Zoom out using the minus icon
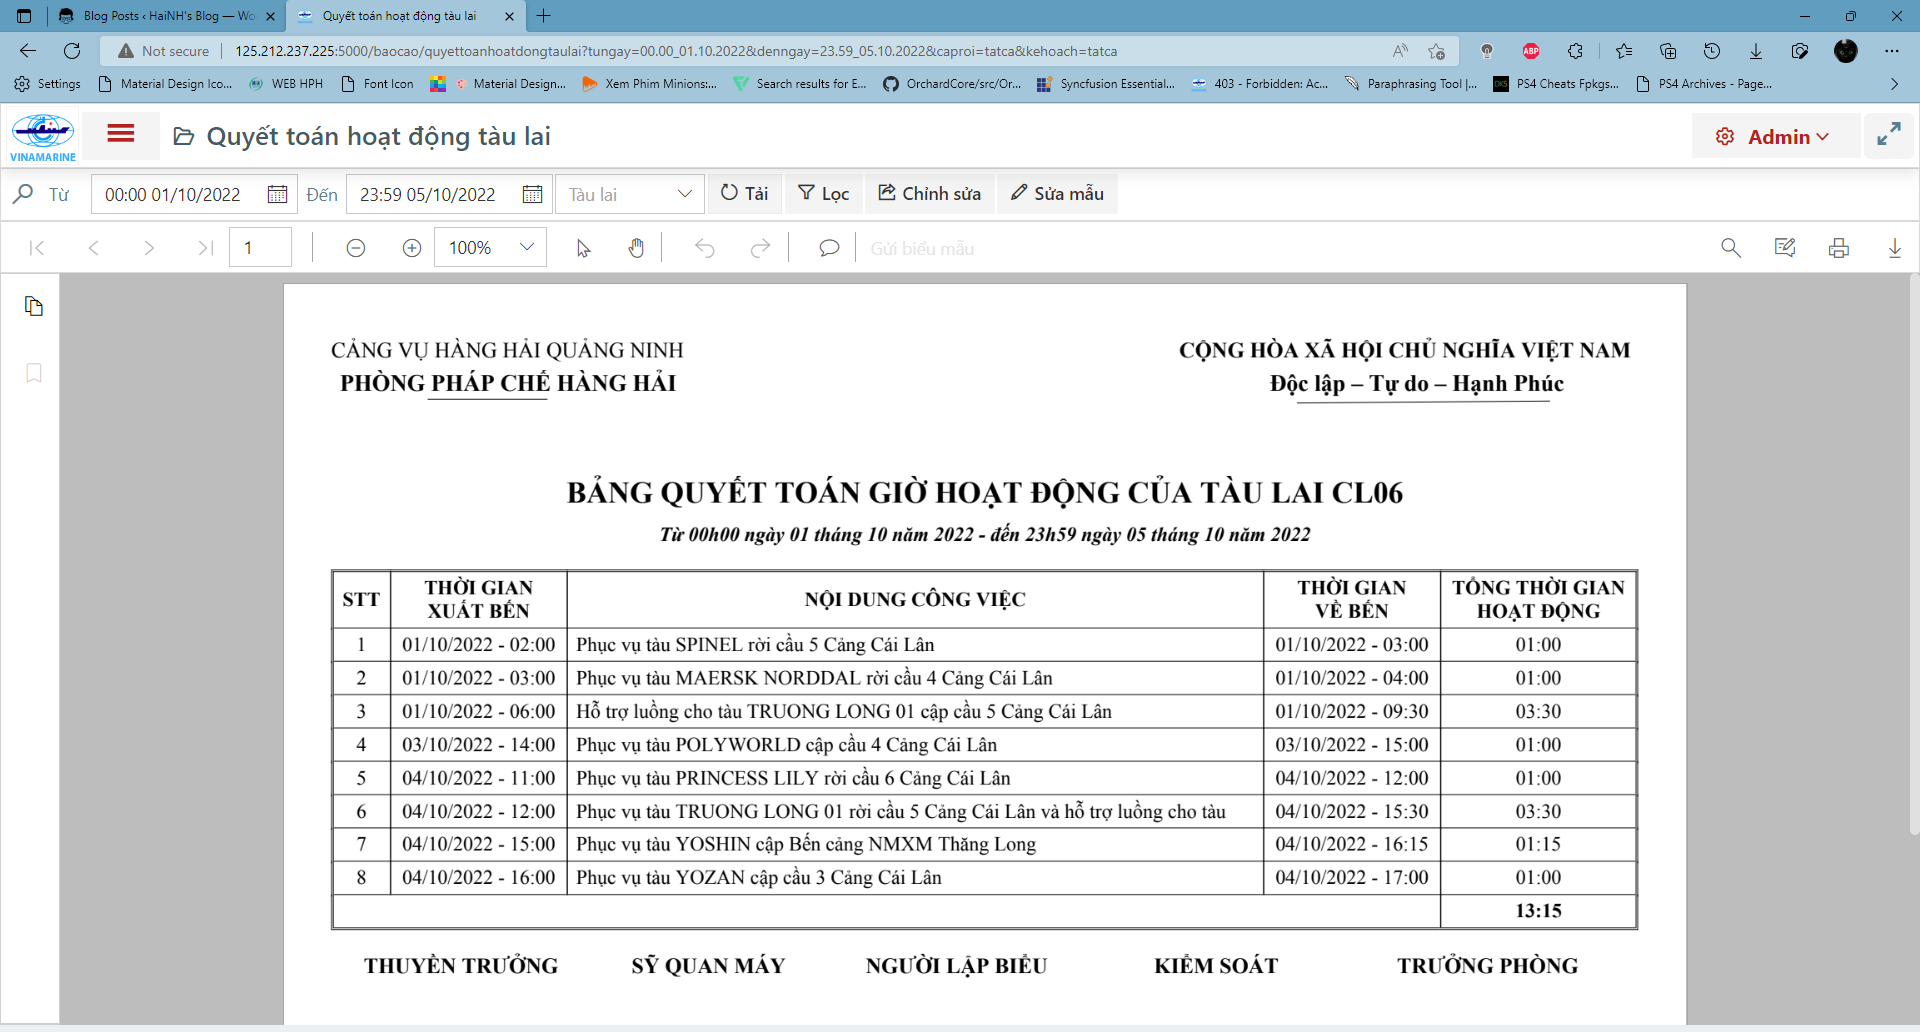The image size is (1920, 1032). click(x=355, y=248)
